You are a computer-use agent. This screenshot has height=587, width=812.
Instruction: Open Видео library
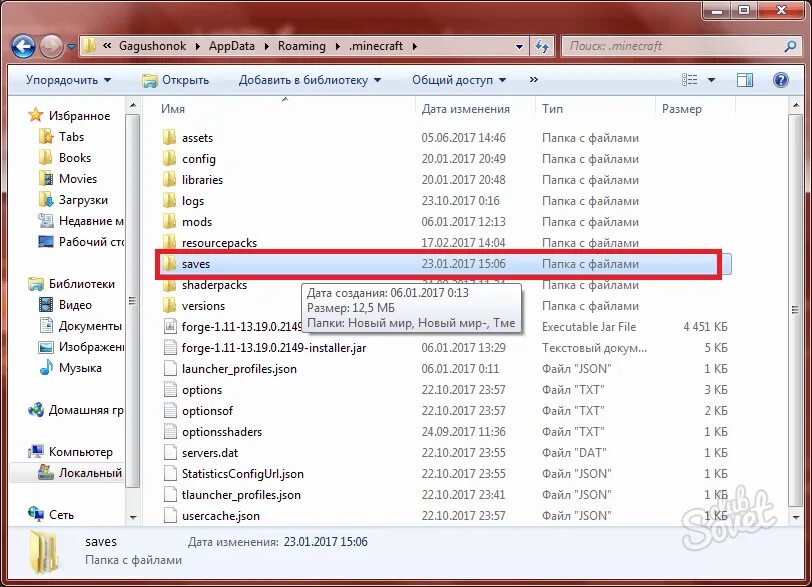pos(66,305)
